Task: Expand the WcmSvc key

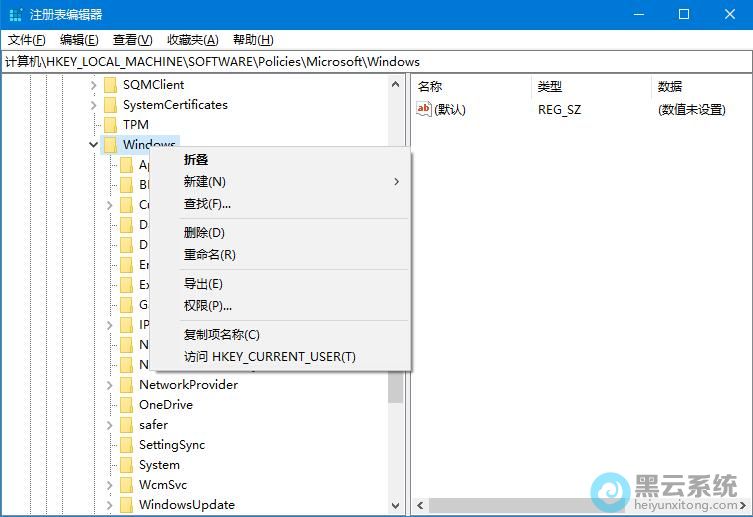Action: [x=109, y=485]
